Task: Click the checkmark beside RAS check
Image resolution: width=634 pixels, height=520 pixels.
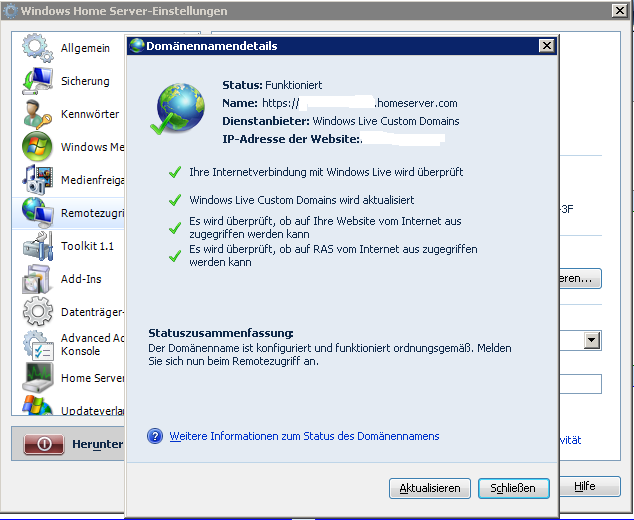Action: [175, 256]
